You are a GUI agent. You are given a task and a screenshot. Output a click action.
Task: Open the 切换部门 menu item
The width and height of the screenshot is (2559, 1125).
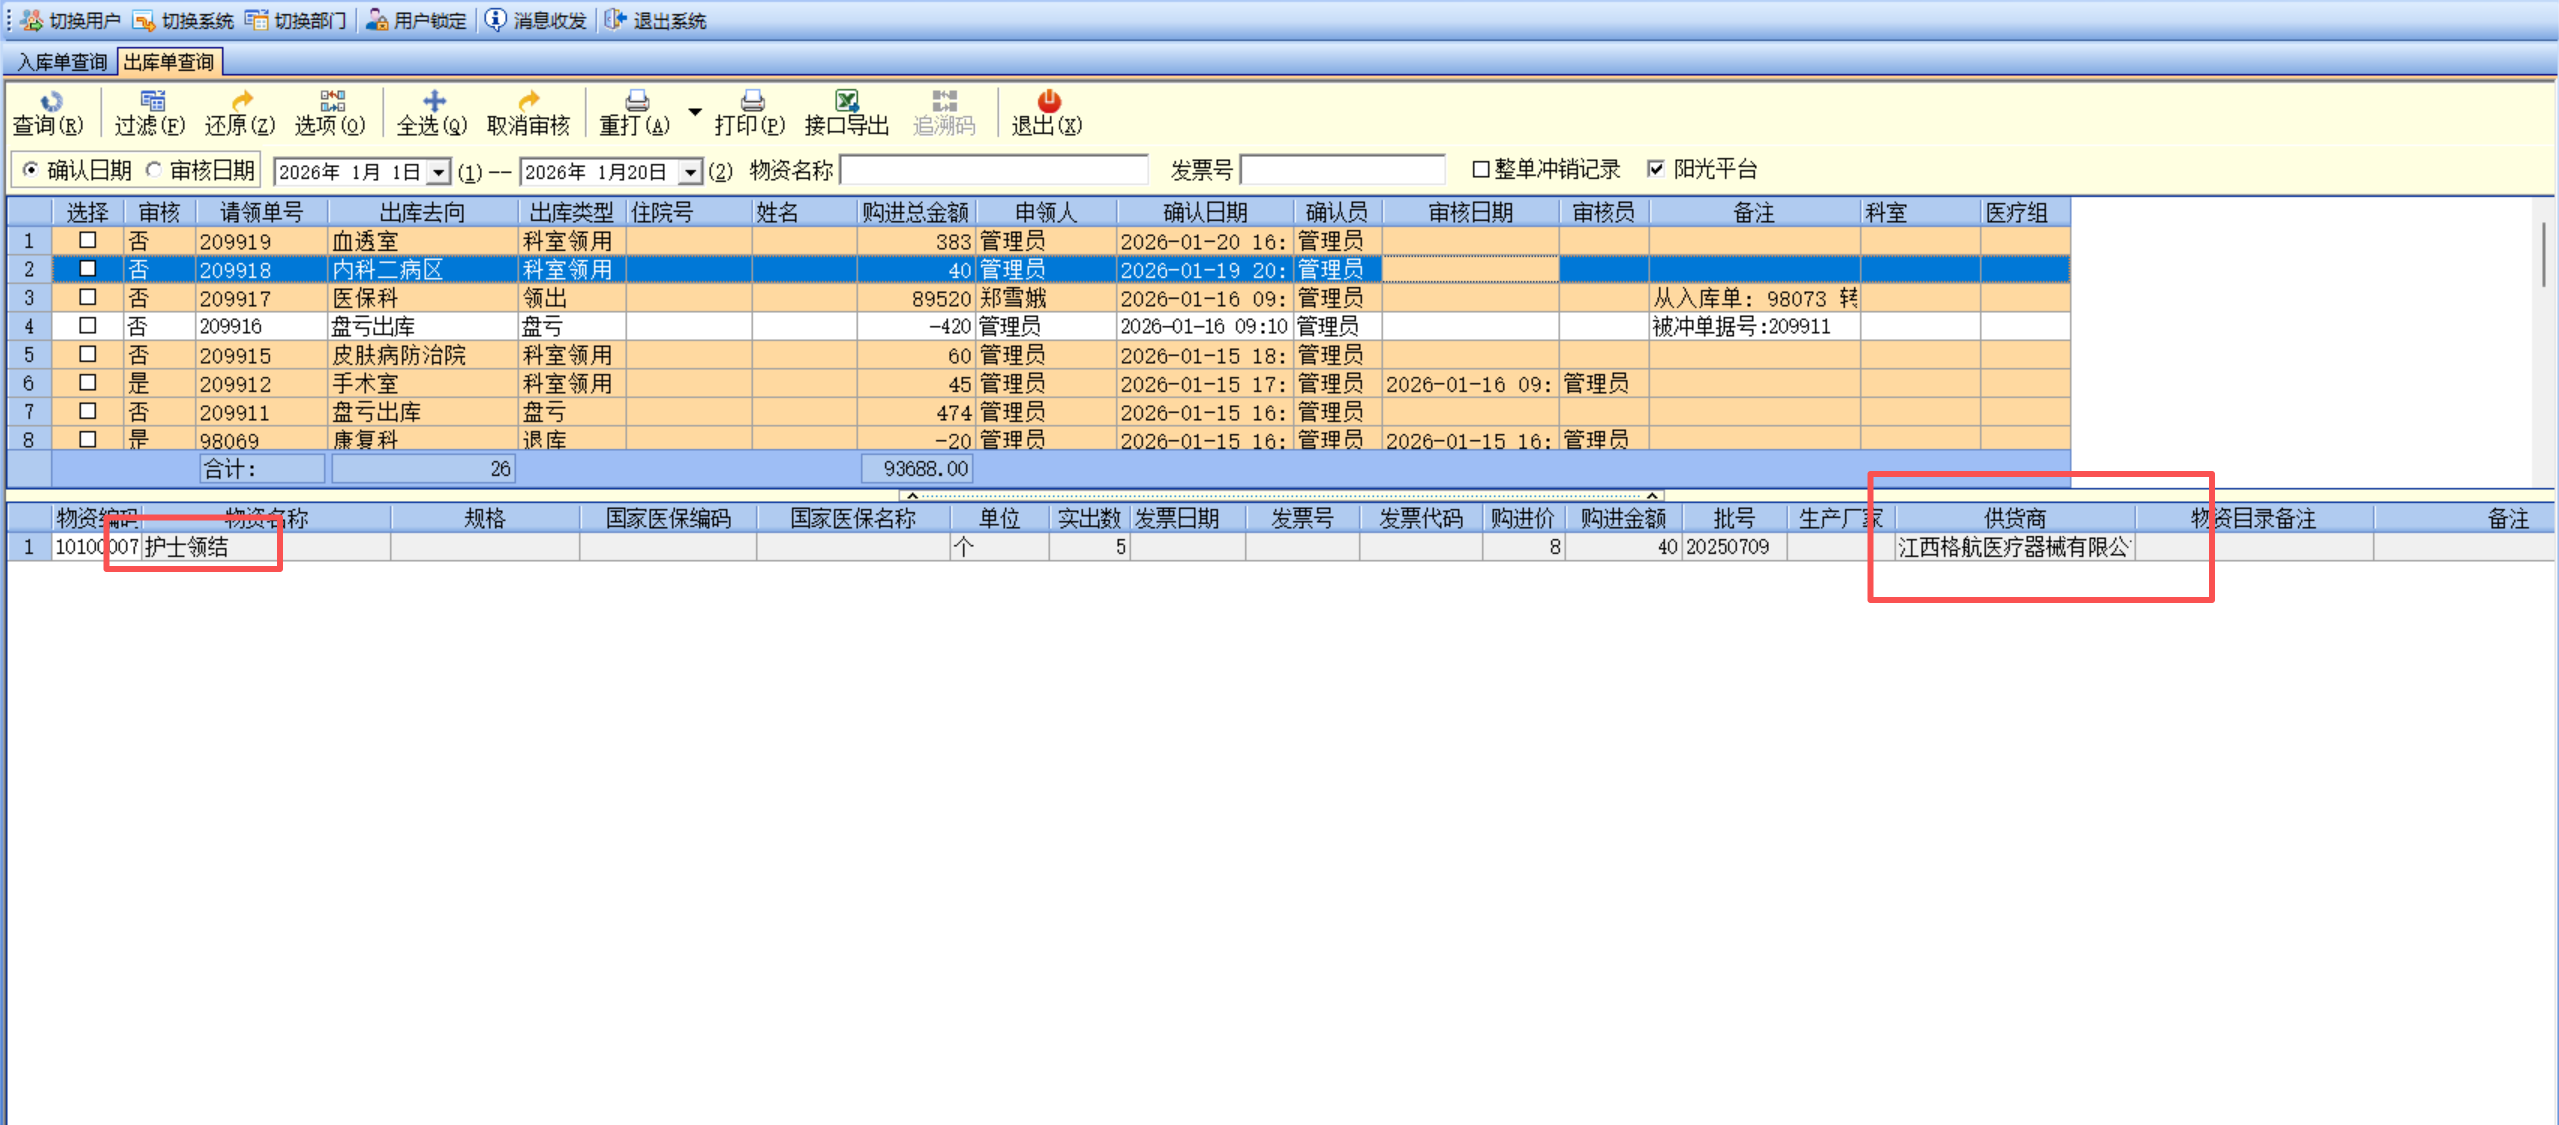coord(297,20)
